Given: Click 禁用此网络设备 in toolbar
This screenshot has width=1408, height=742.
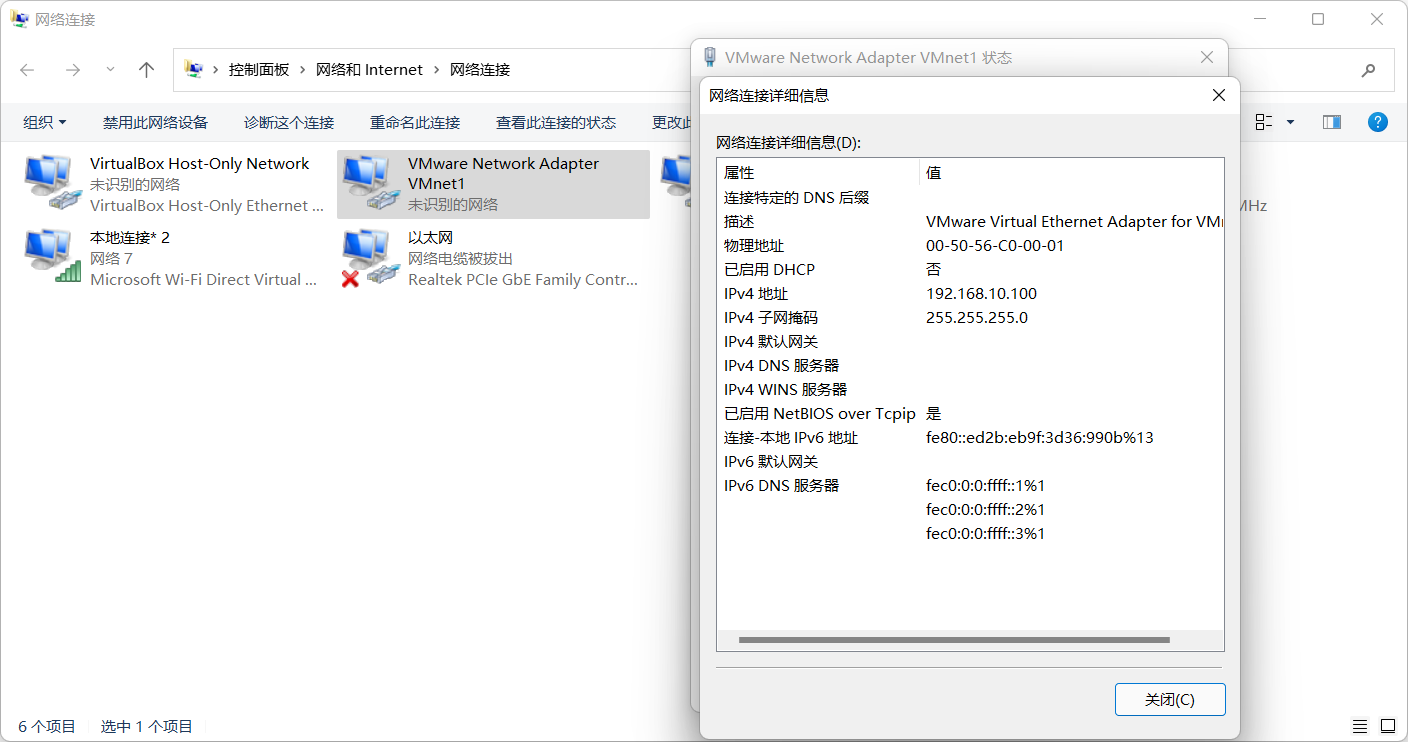Looking at the screenshot, I should (155, 122).
